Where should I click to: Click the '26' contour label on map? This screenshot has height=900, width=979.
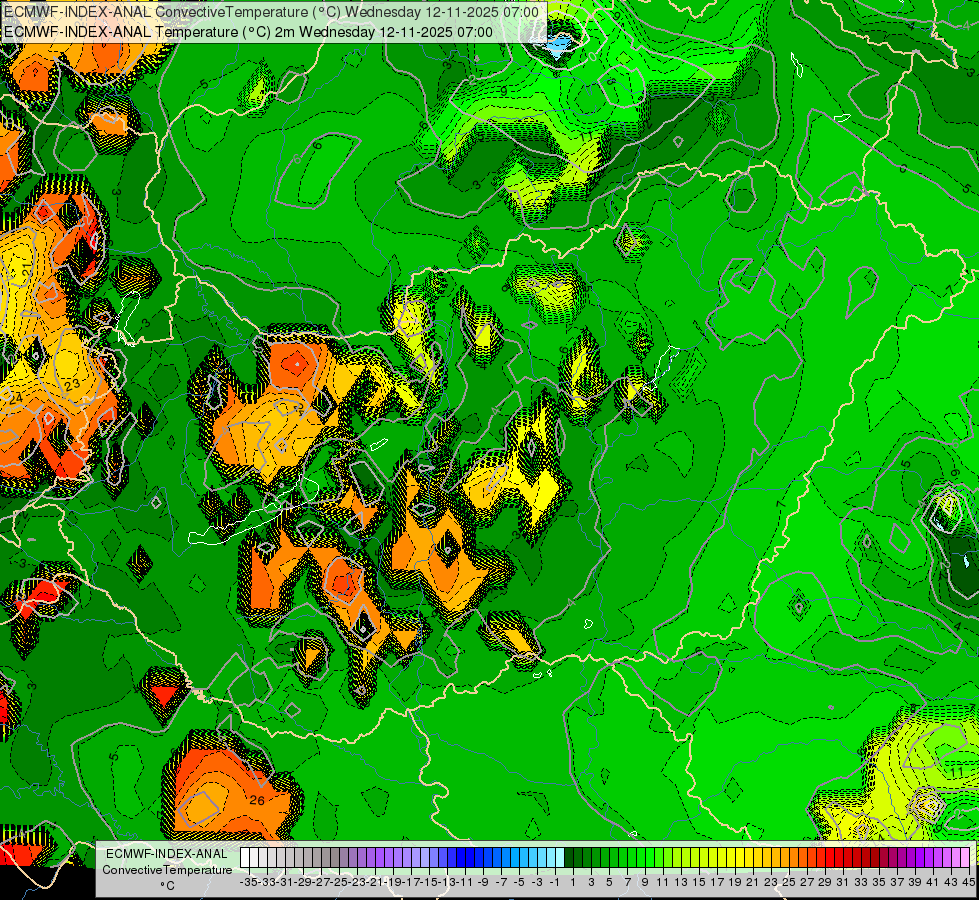pos(257,800)
